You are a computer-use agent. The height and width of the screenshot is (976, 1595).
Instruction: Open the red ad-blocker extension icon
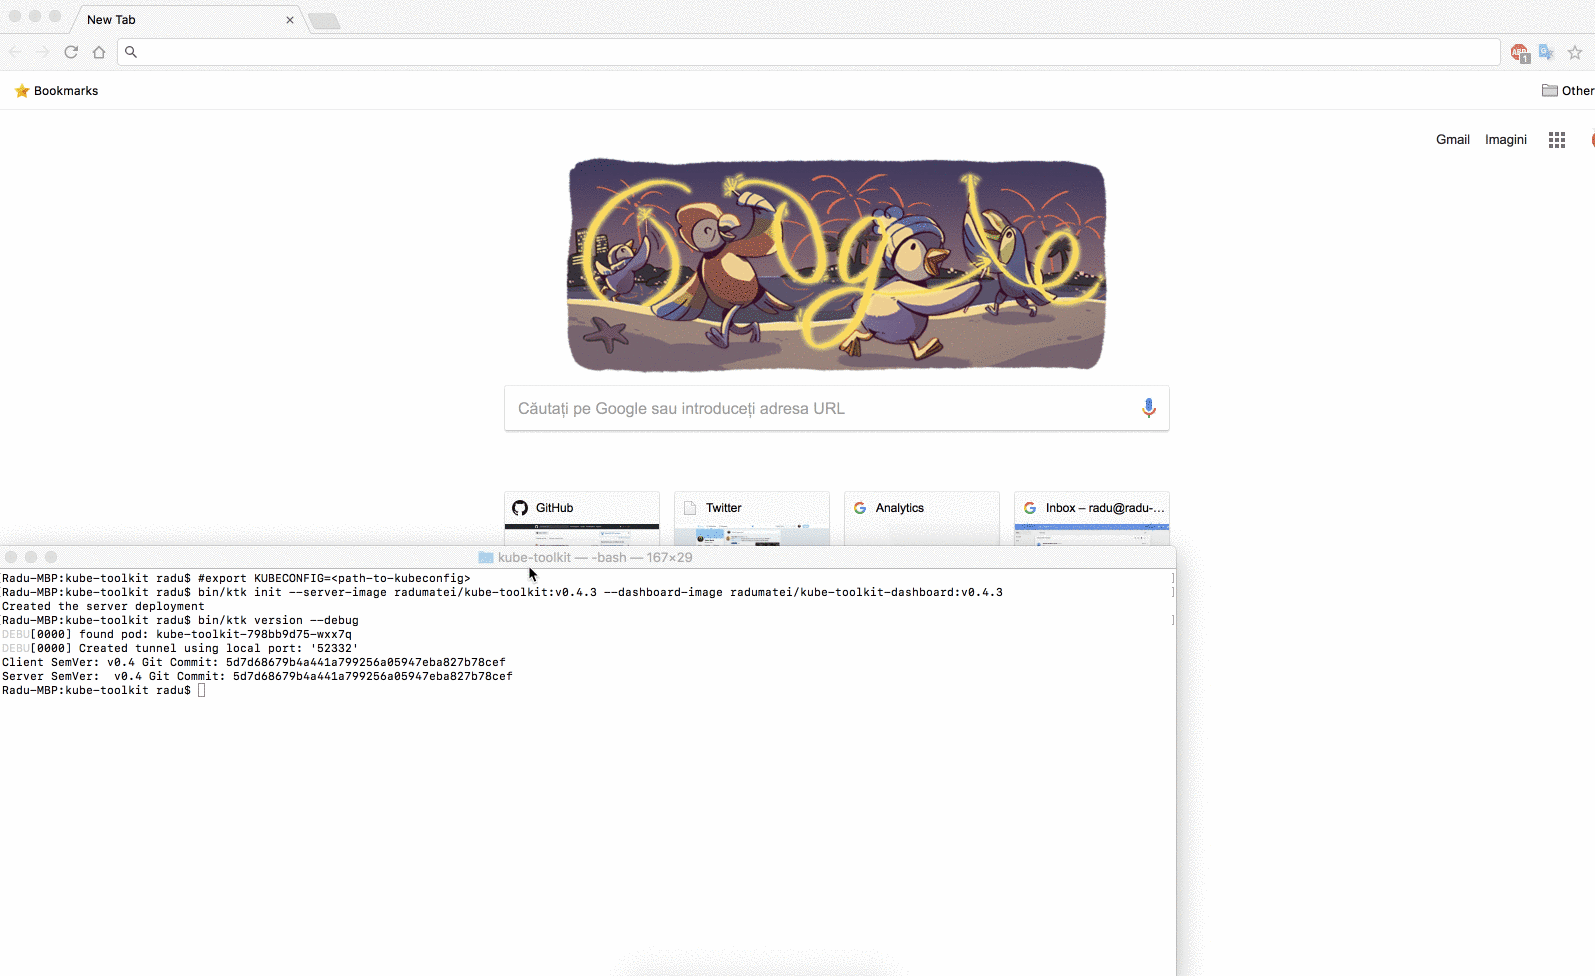1520,53
